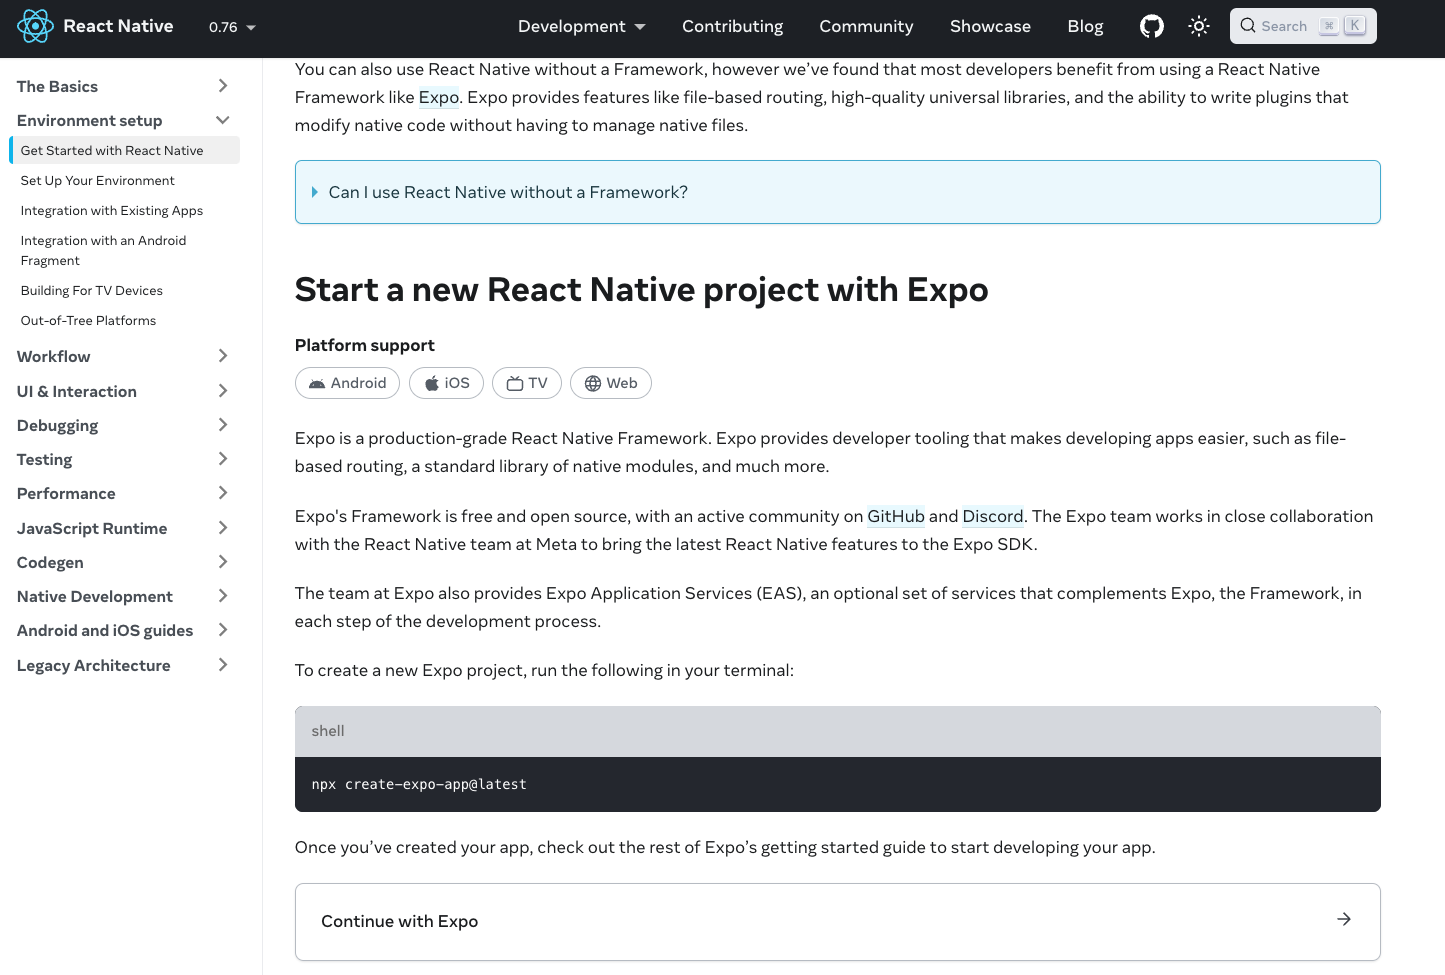Follow the Discord community link

(993, 516)
